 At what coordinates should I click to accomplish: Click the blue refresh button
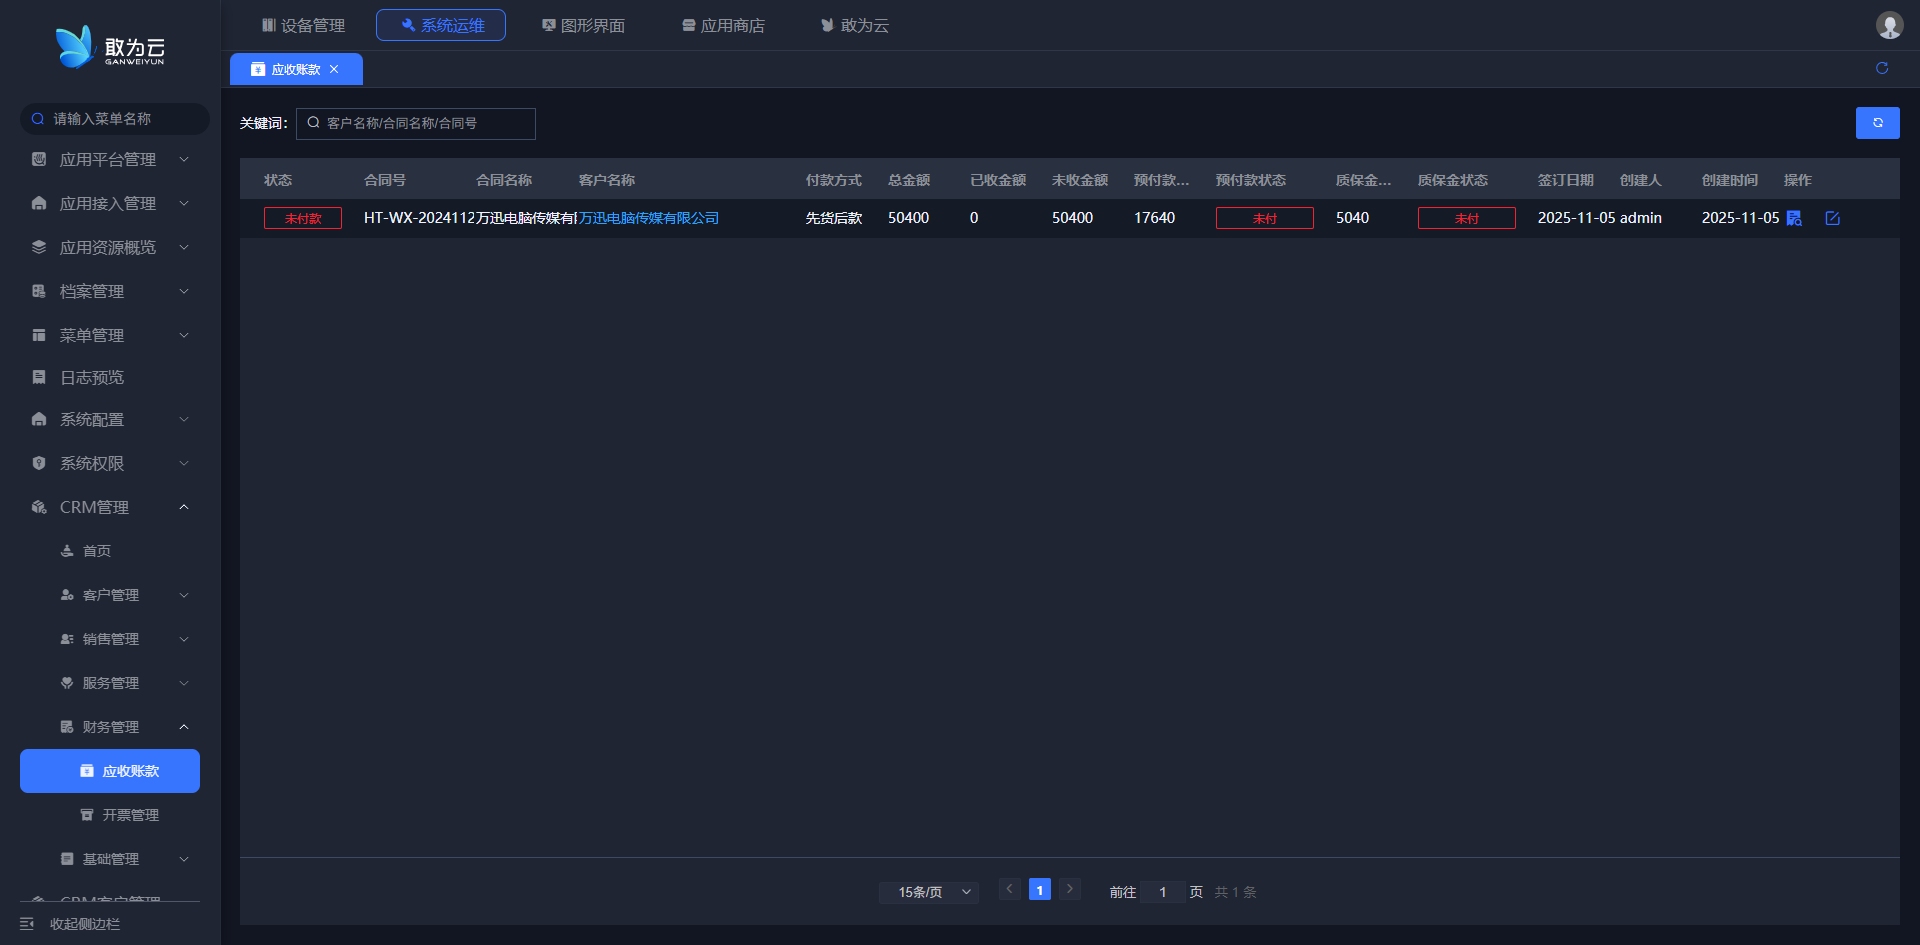pos(1878,123)
